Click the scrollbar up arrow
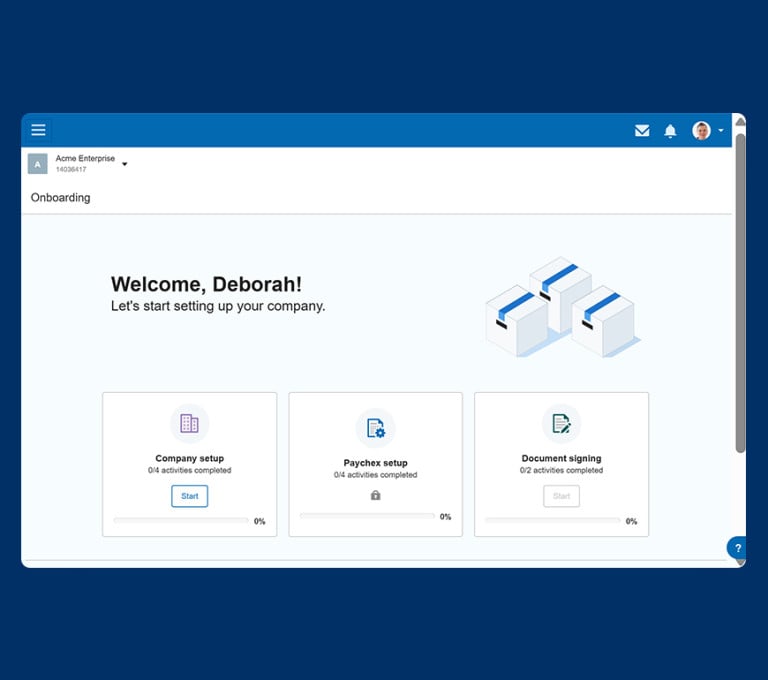The height and width of the screenshot is (680, 768). 741,121
